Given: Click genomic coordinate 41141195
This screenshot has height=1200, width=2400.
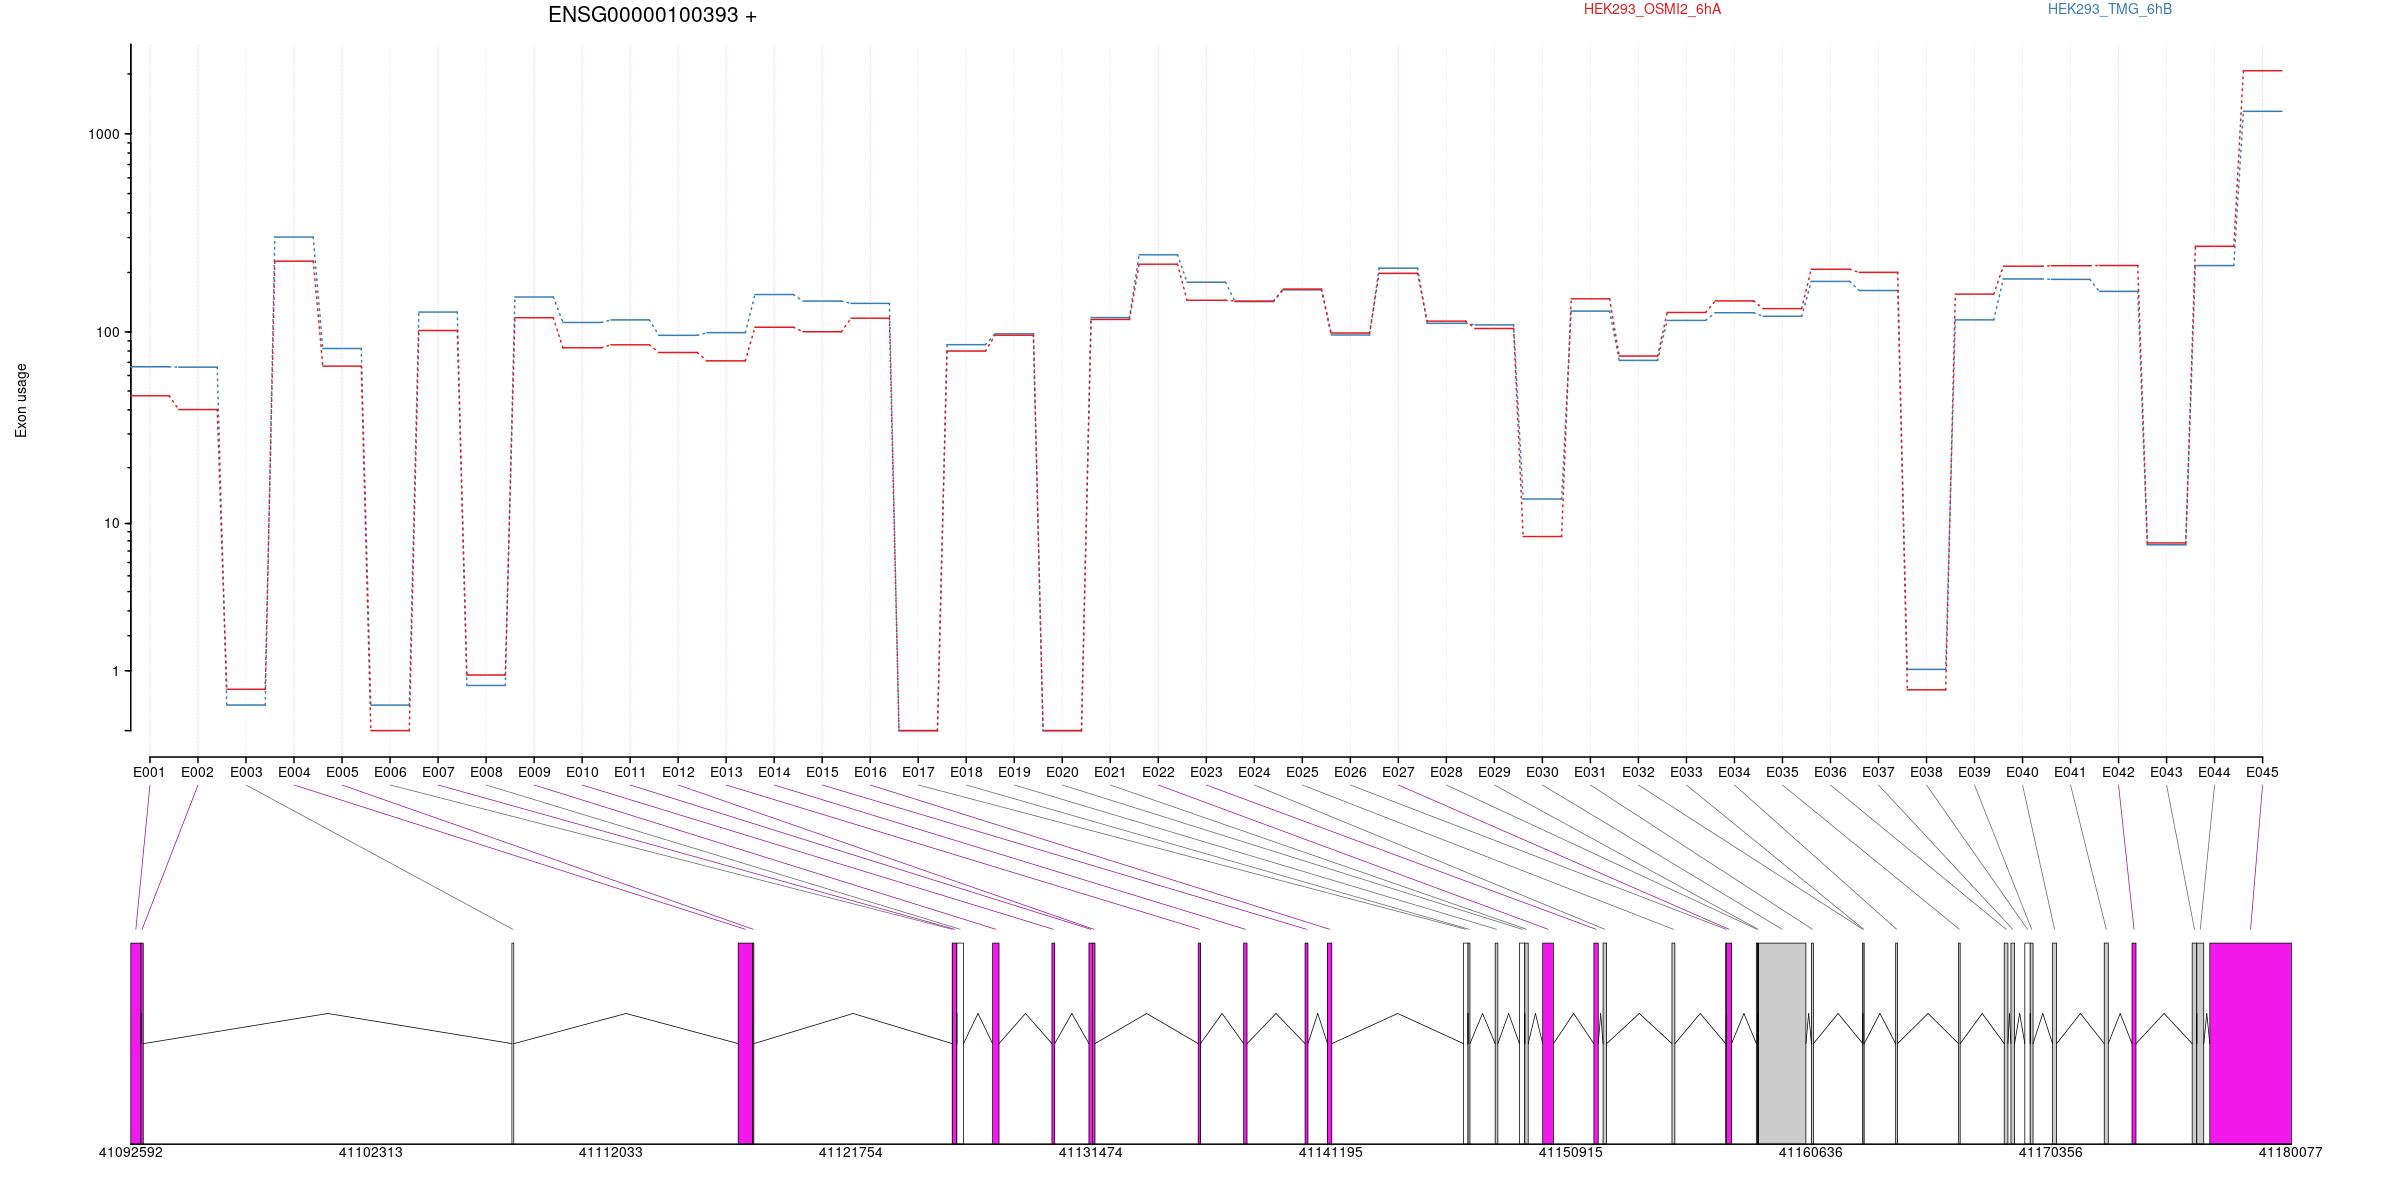Looking at the screenshot, I should 1331,1152.
